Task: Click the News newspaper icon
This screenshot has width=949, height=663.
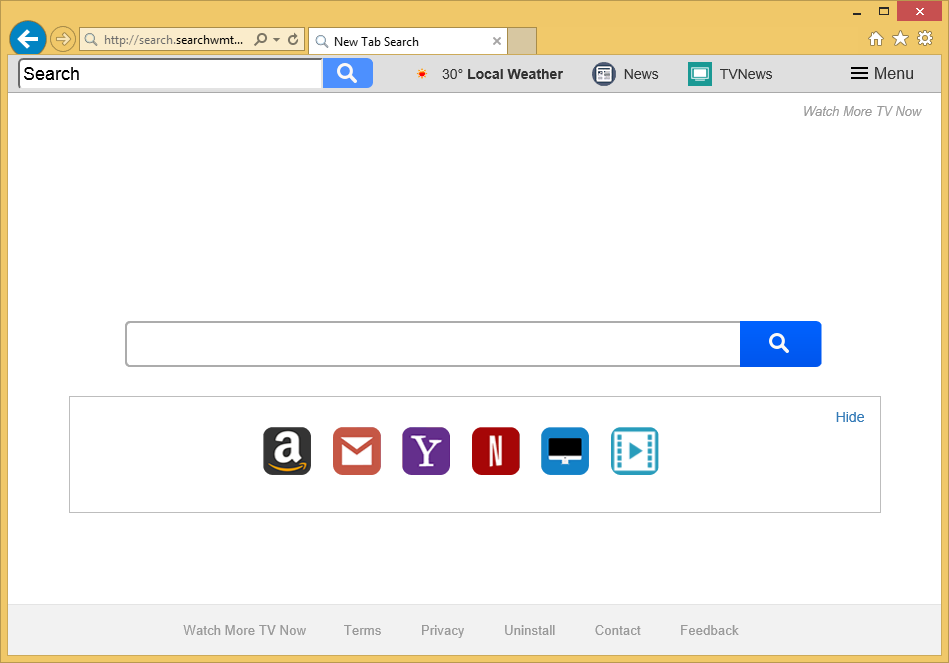Action: 603,74
